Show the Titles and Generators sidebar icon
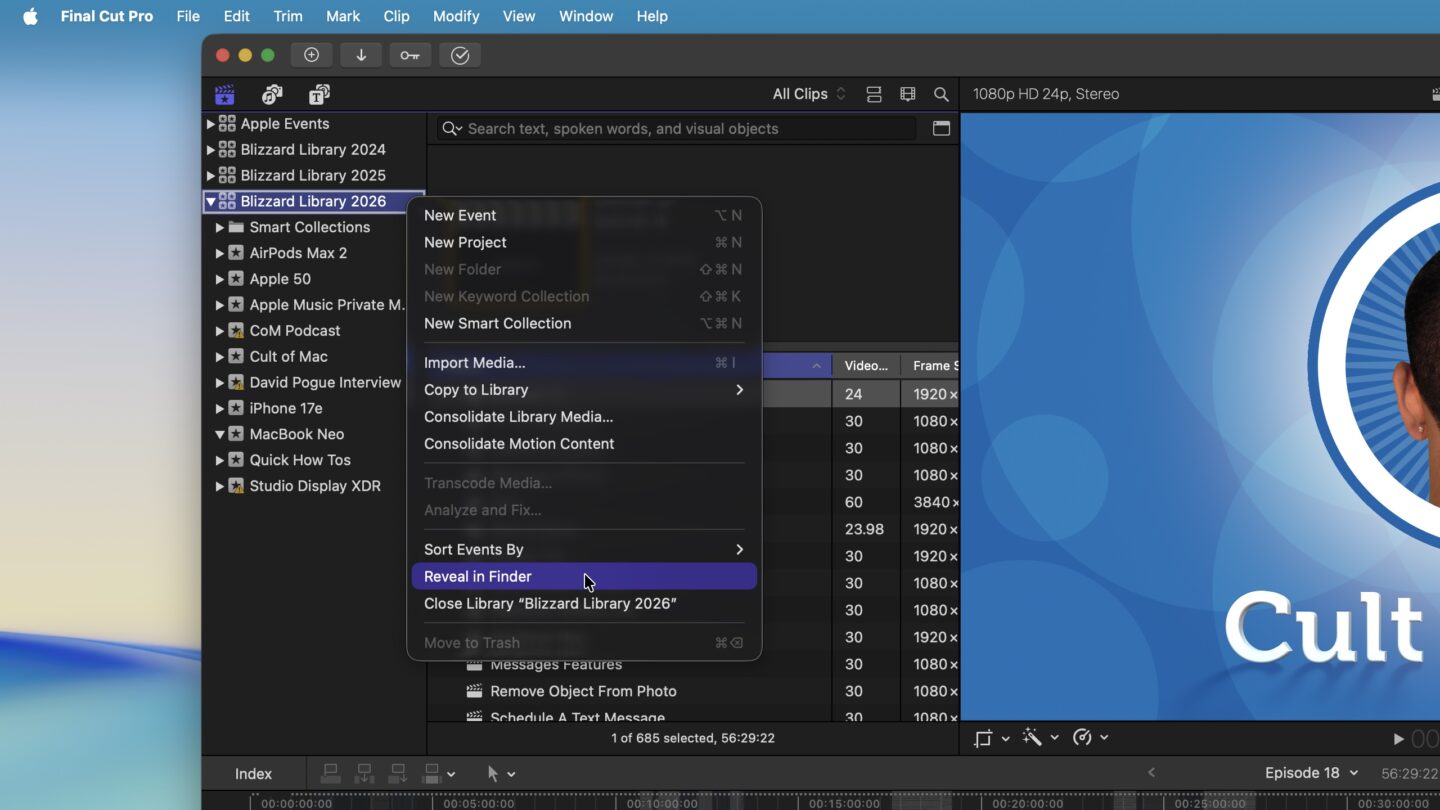Image resolution: width=1440 pixels, height=810 pixels. tap(319, 94)
